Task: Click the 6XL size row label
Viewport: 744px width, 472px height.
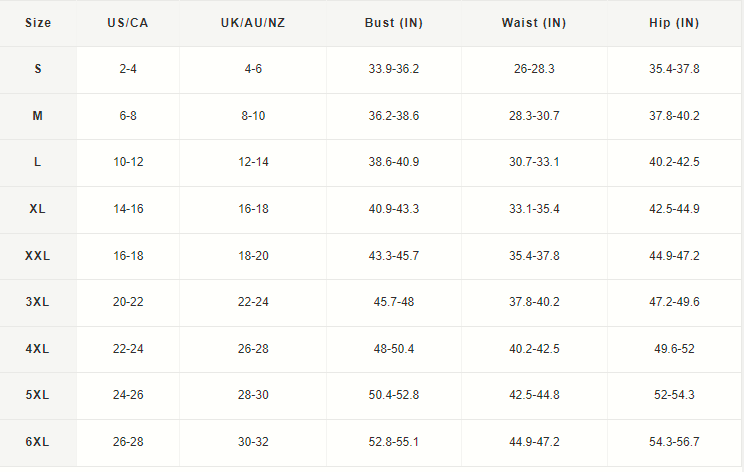Action: [x=37, y=442]
